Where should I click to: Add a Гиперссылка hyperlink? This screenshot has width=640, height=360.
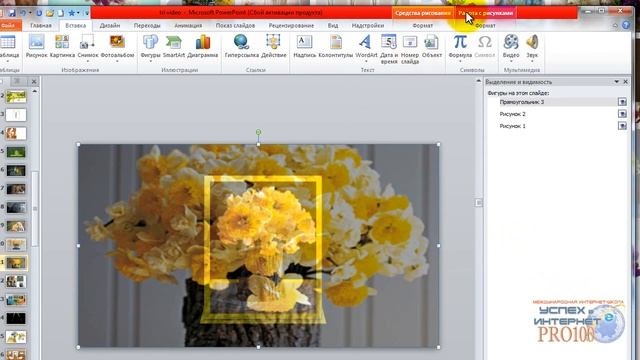click(241, 46)
